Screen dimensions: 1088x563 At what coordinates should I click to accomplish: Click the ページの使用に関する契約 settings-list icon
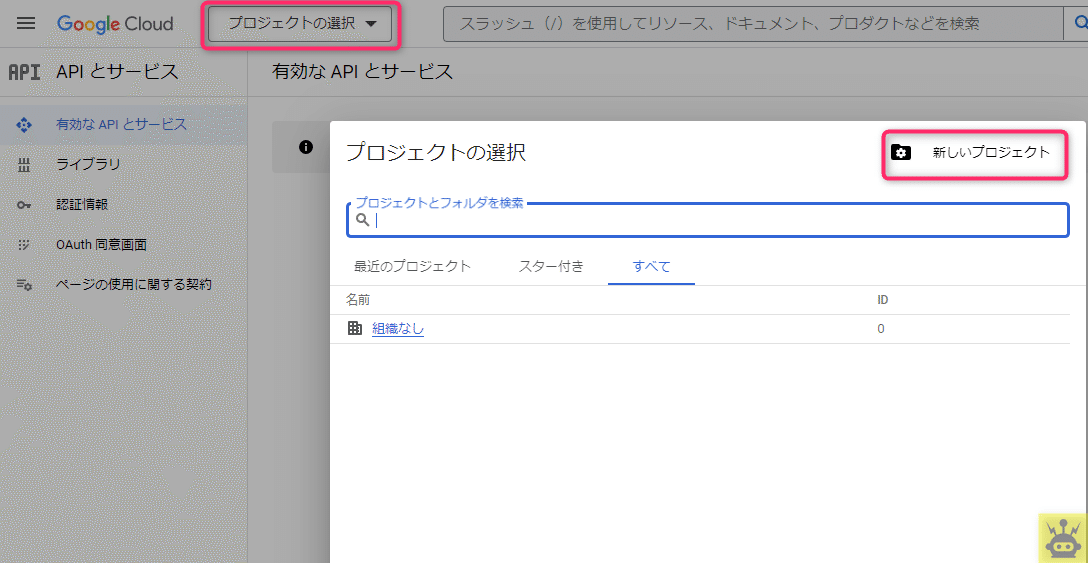(24, 285)
